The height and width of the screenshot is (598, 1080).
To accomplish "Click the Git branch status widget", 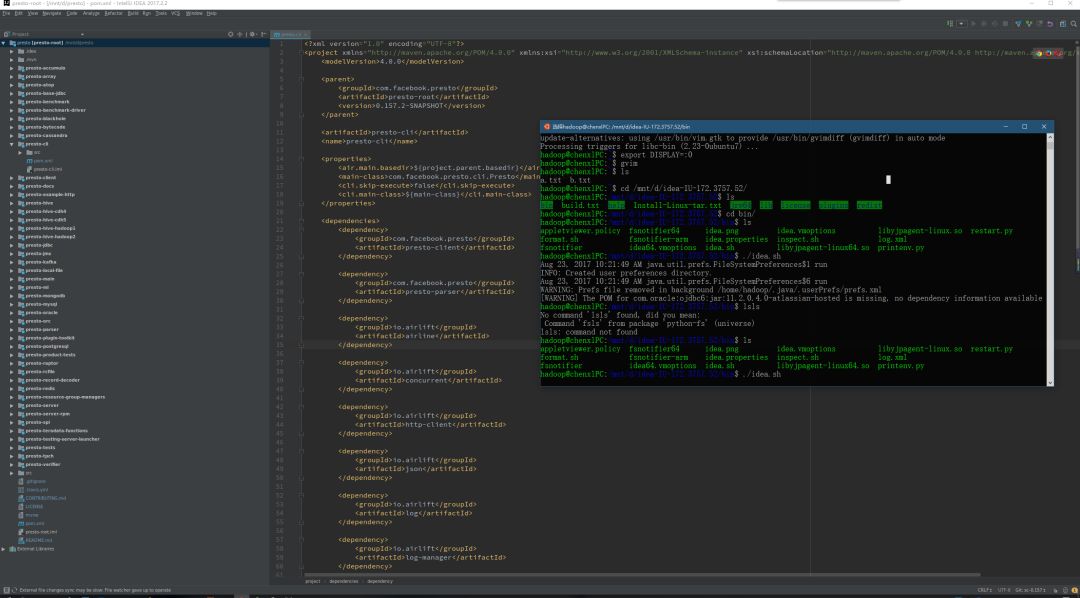I will pos(1032,590).
